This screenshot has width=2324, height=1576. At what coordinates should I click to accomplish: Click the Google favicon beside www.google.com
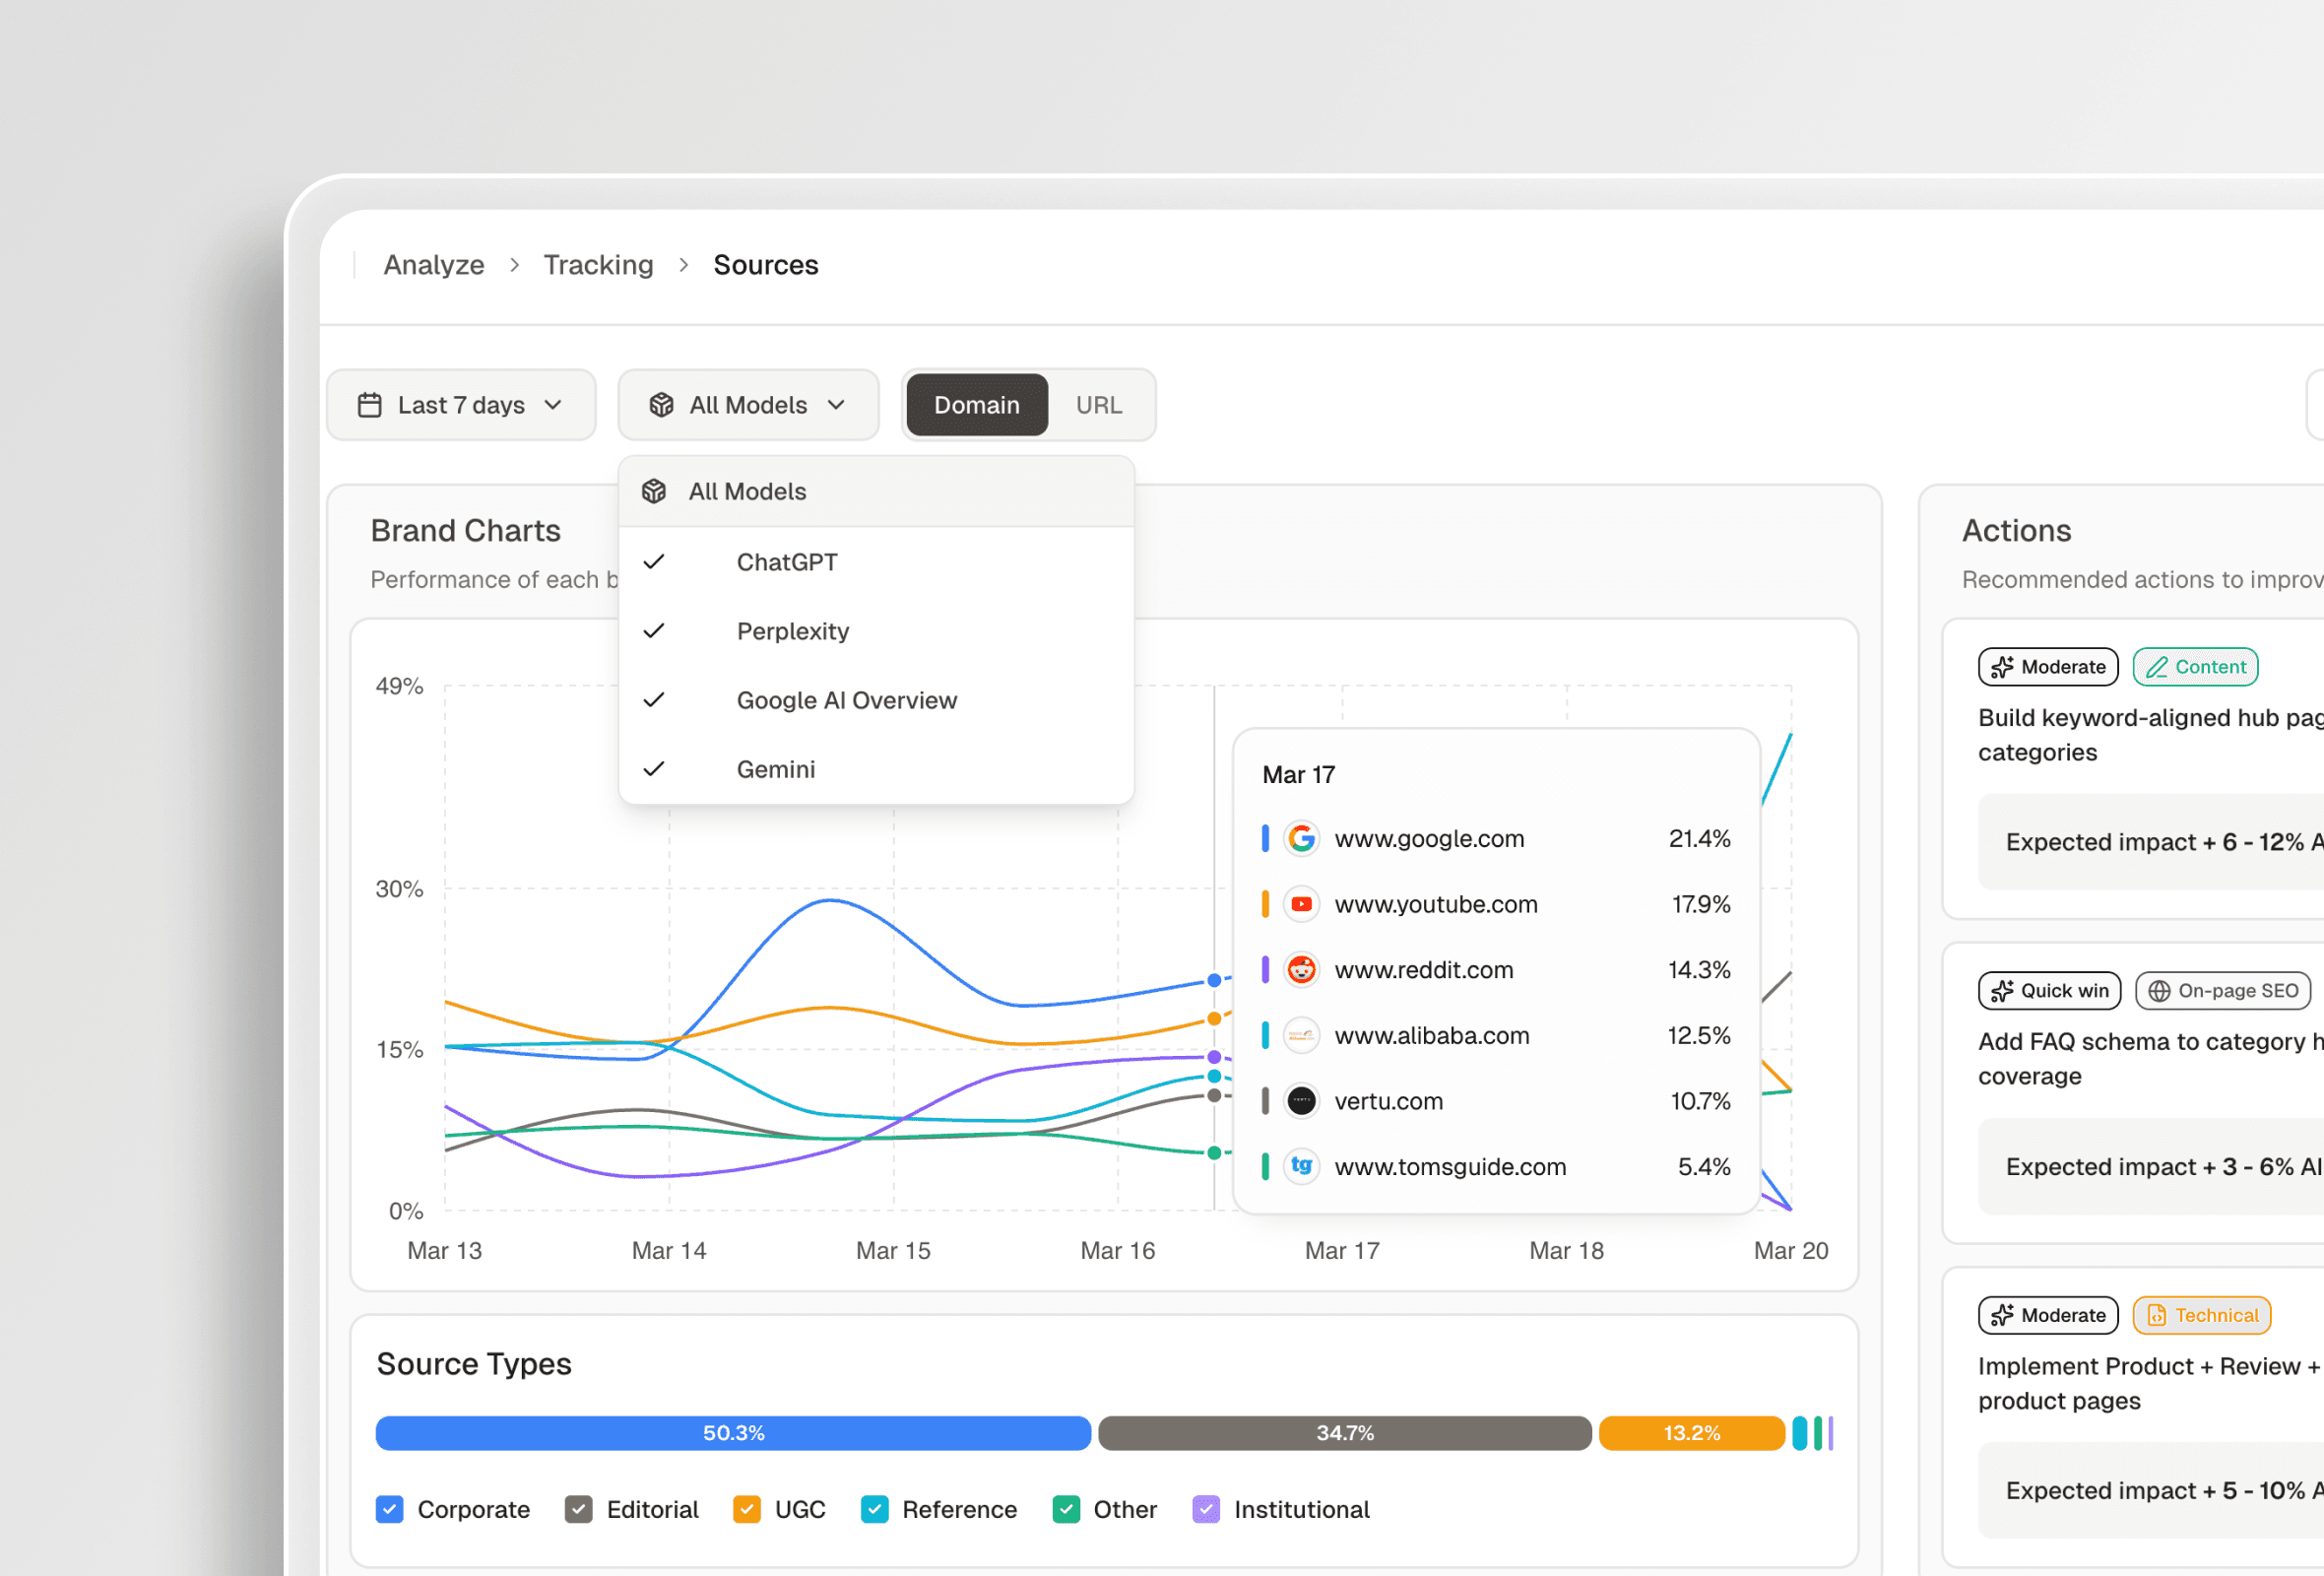1302,839
